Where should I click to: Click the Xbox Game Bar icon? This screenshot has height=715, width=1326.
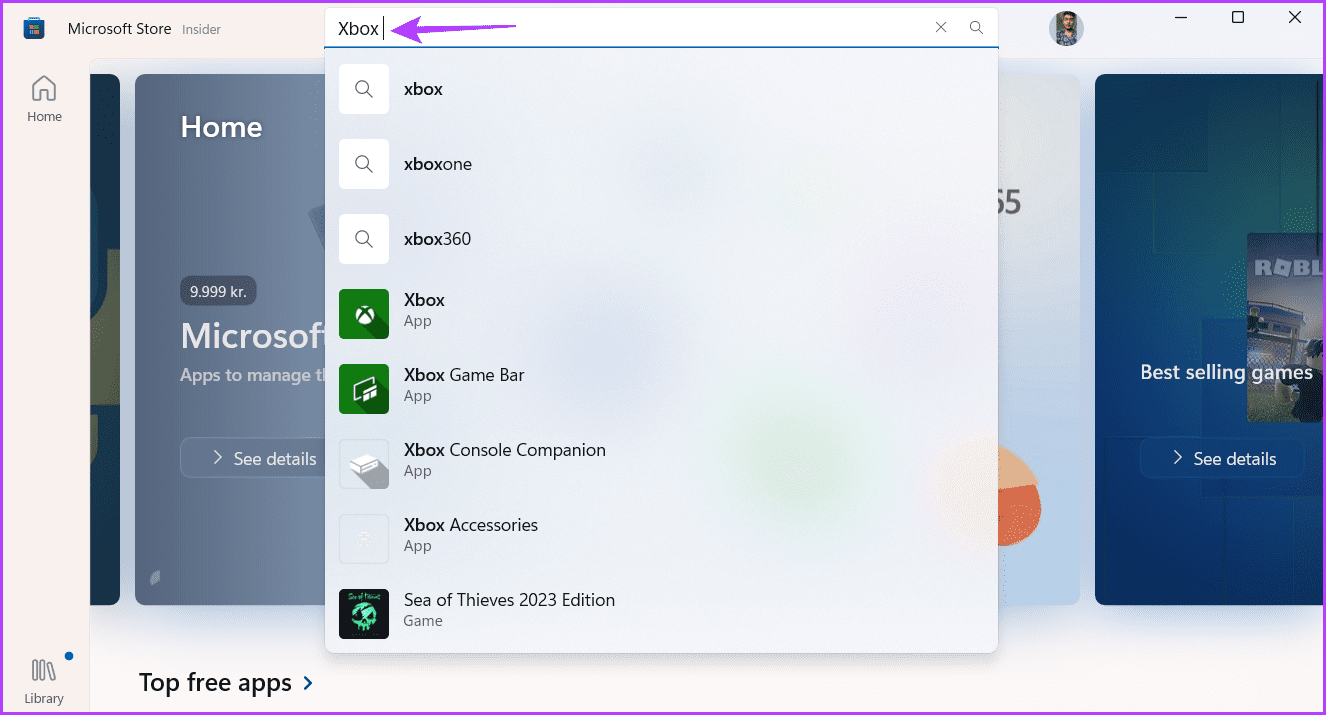coord(364,389)
